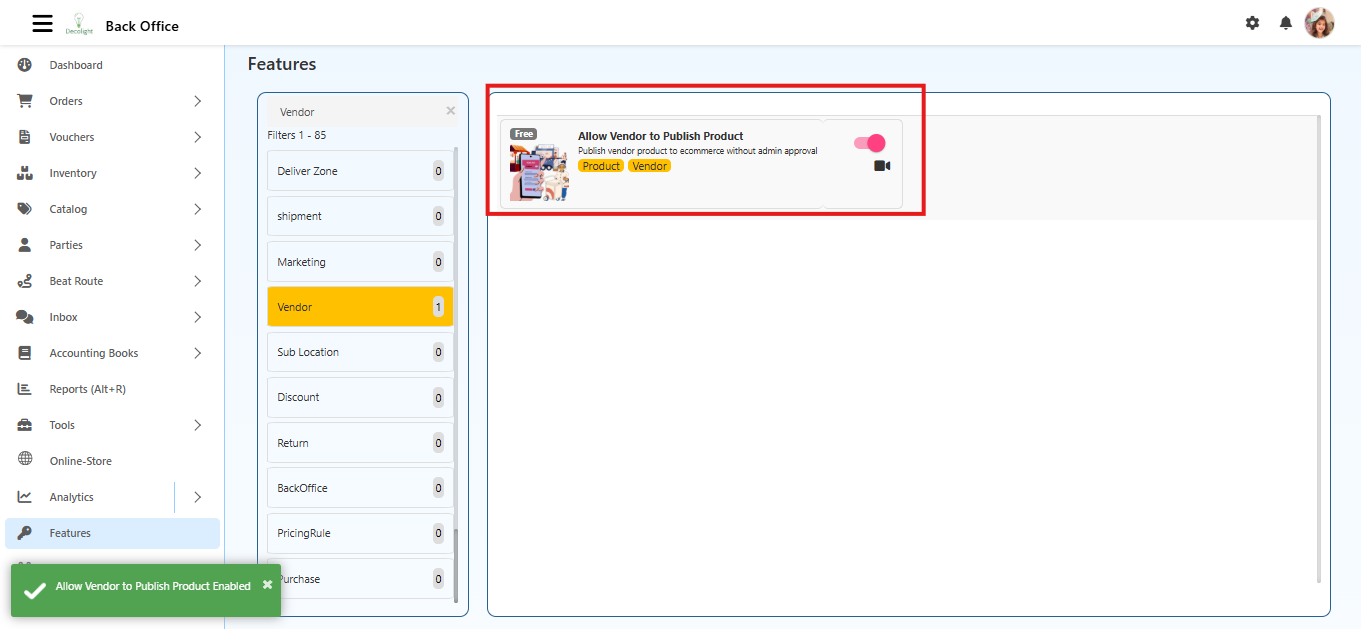The height and width of the screenshot is (629, 1361).
Task: Clear the Vendor filter with the x button
Action: (450, 110)
